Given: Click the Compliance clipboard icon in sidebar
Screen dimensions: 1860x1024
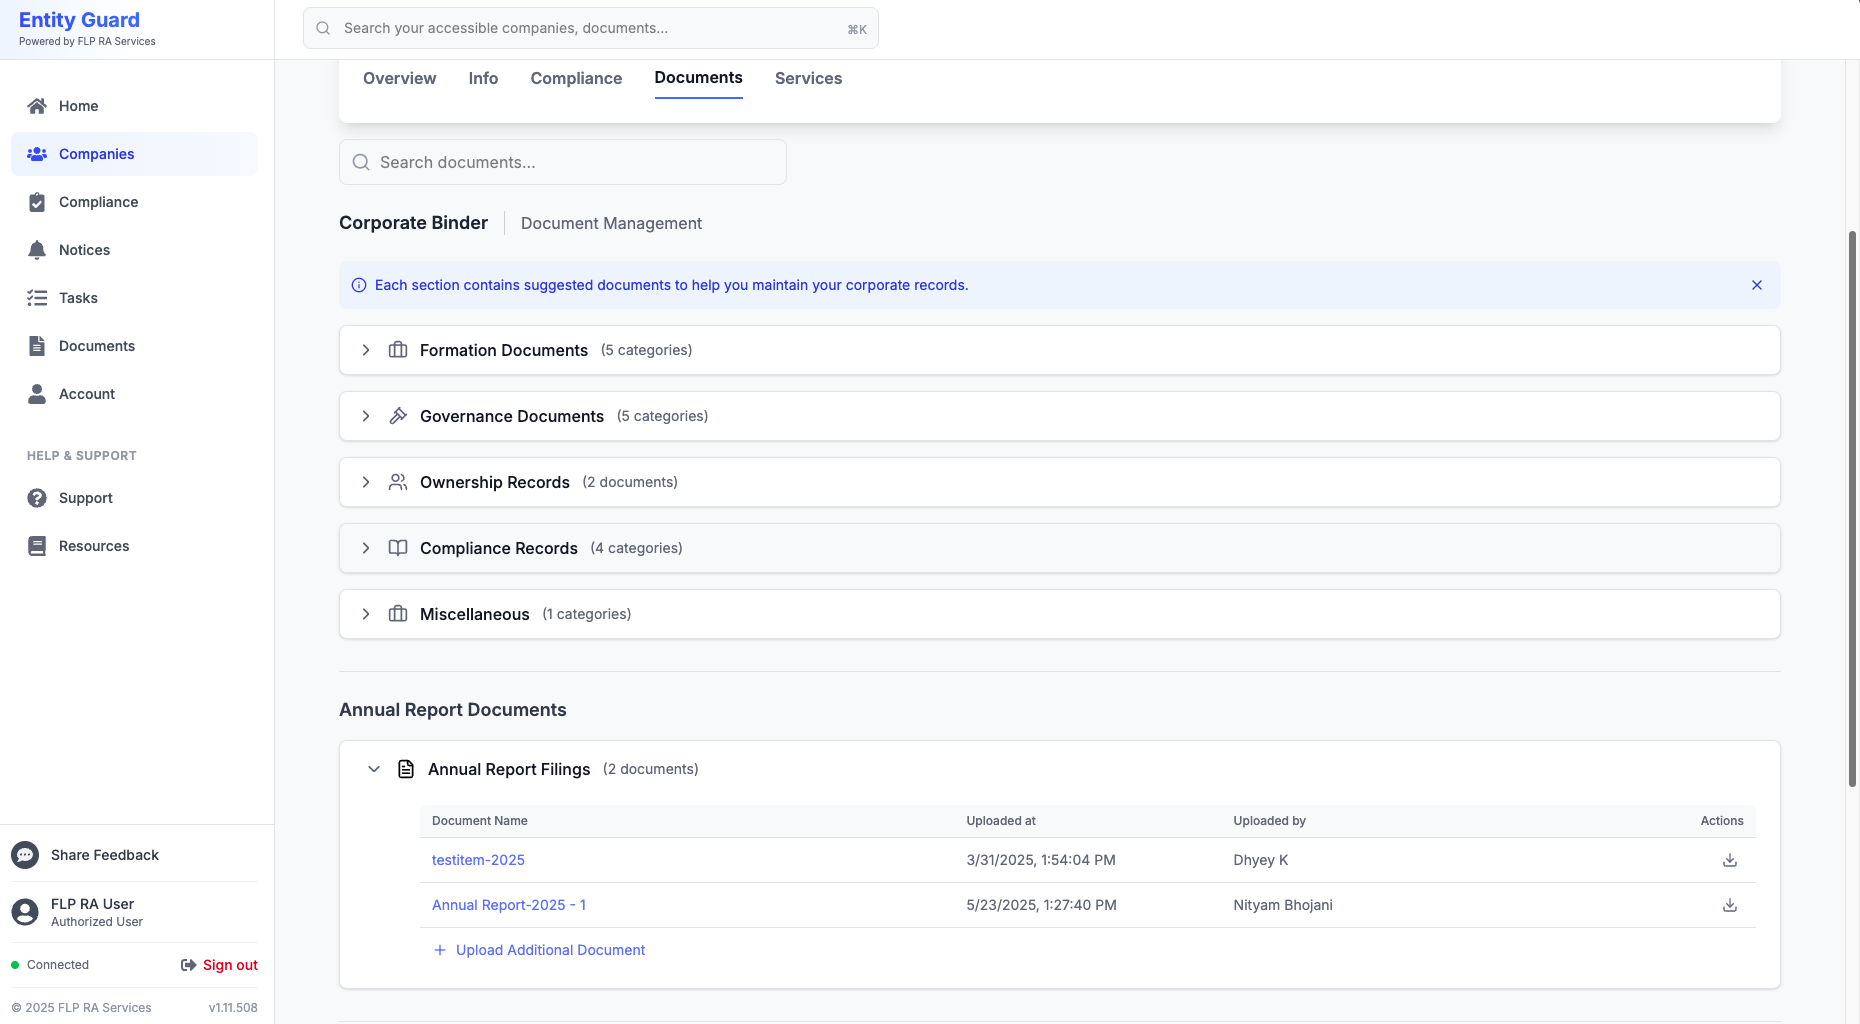Looking at the screenshot, I should click(37, 202).
